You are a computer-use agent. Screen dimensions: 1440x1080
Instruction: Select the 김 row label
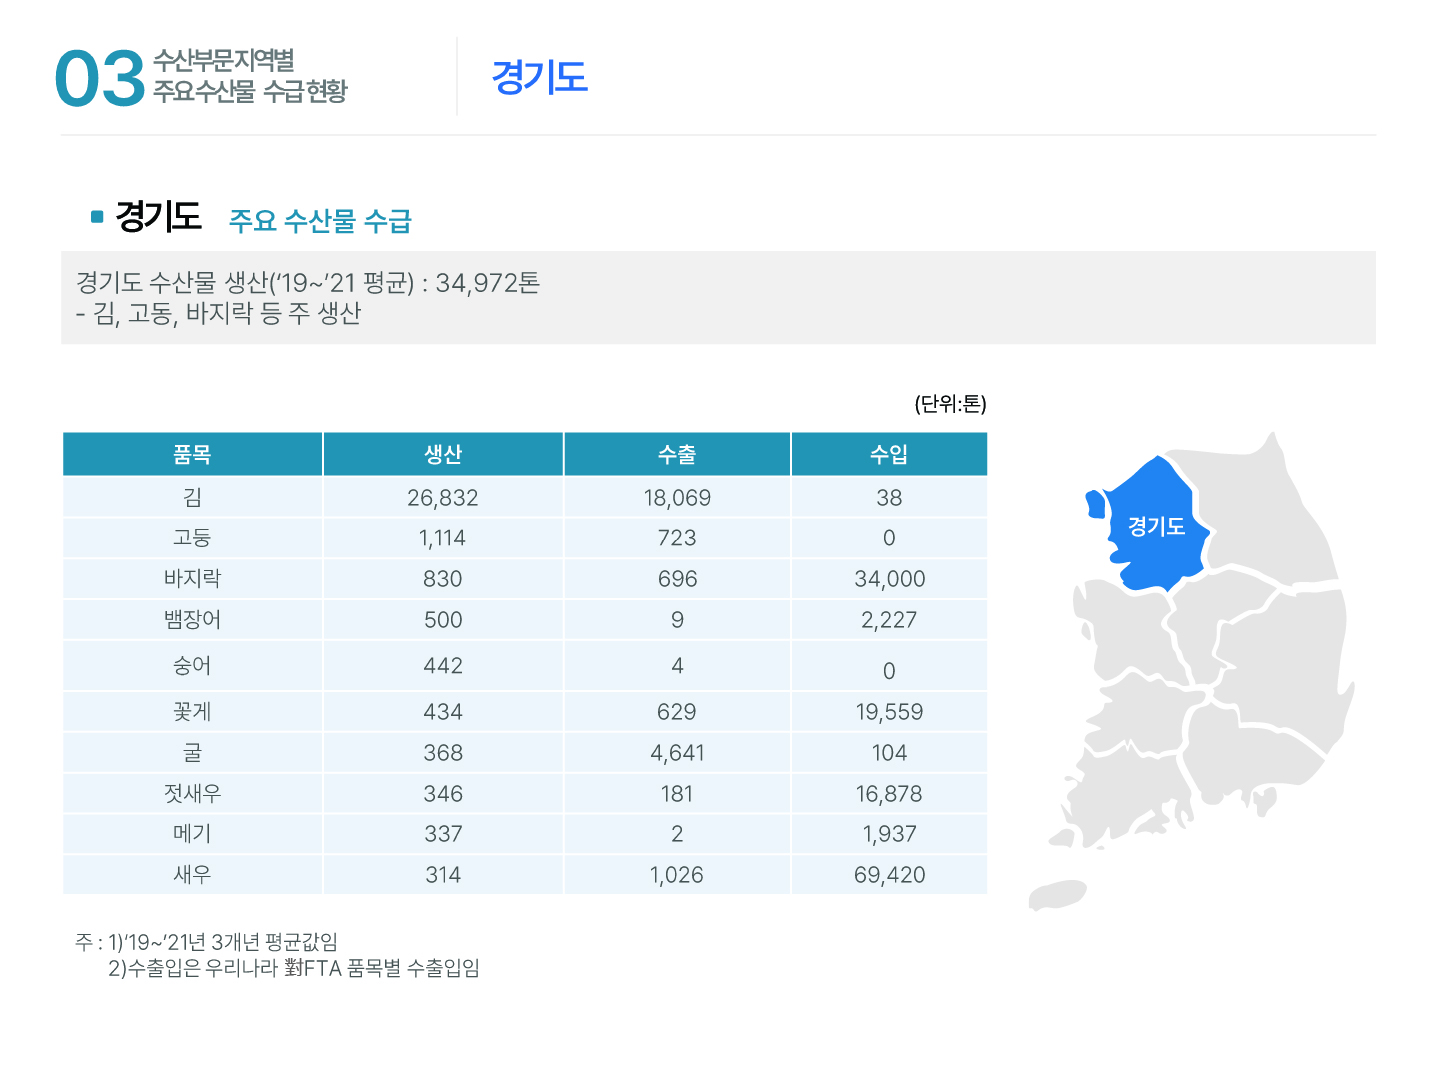pos(192,497)
